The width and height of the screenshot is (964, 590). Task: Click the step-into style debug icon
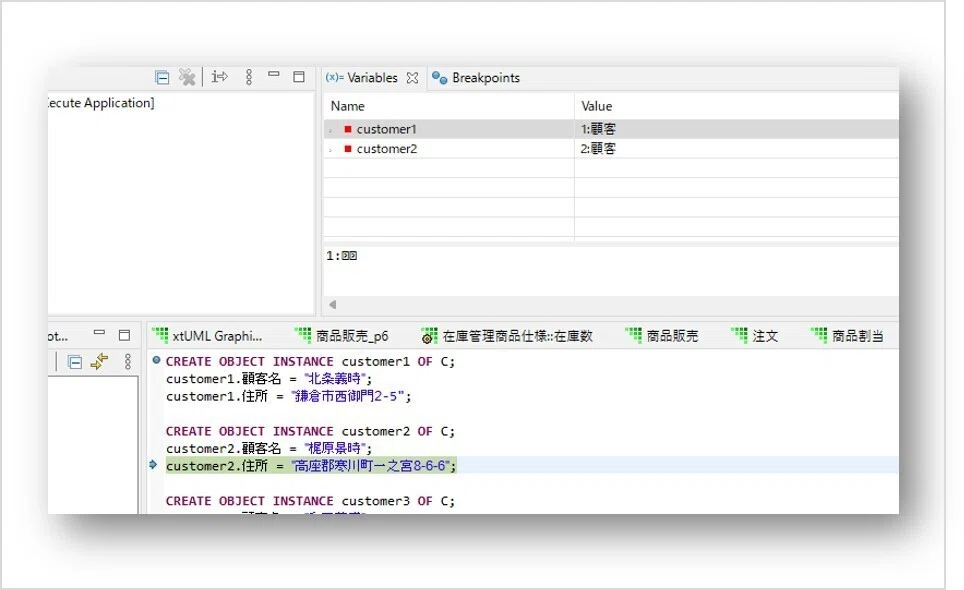tap(219, 77)
